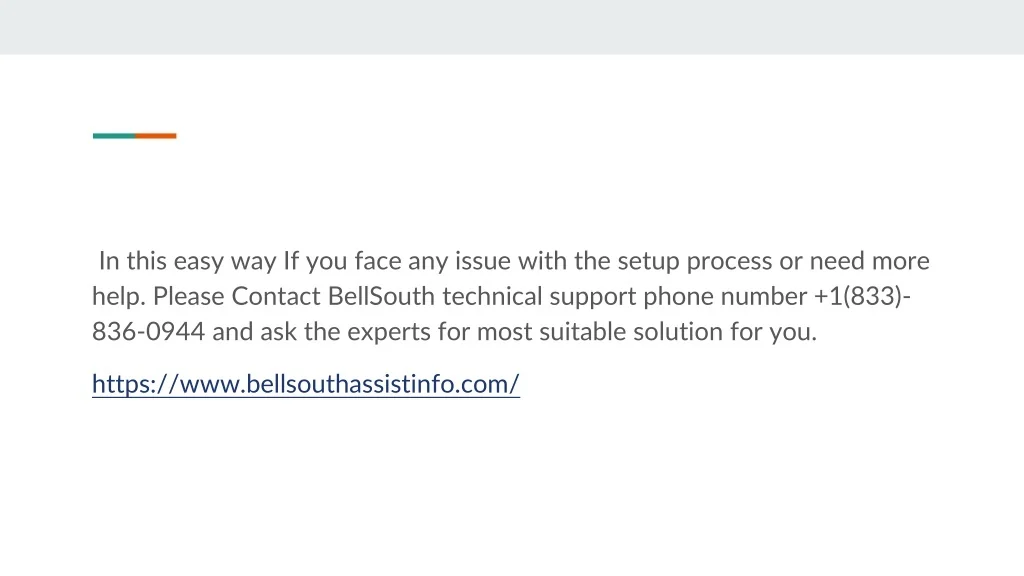Click the word "BellSouth" in the paragraph
The width and height of the screenshot is (1024, 576).
(x=382, y=297)
